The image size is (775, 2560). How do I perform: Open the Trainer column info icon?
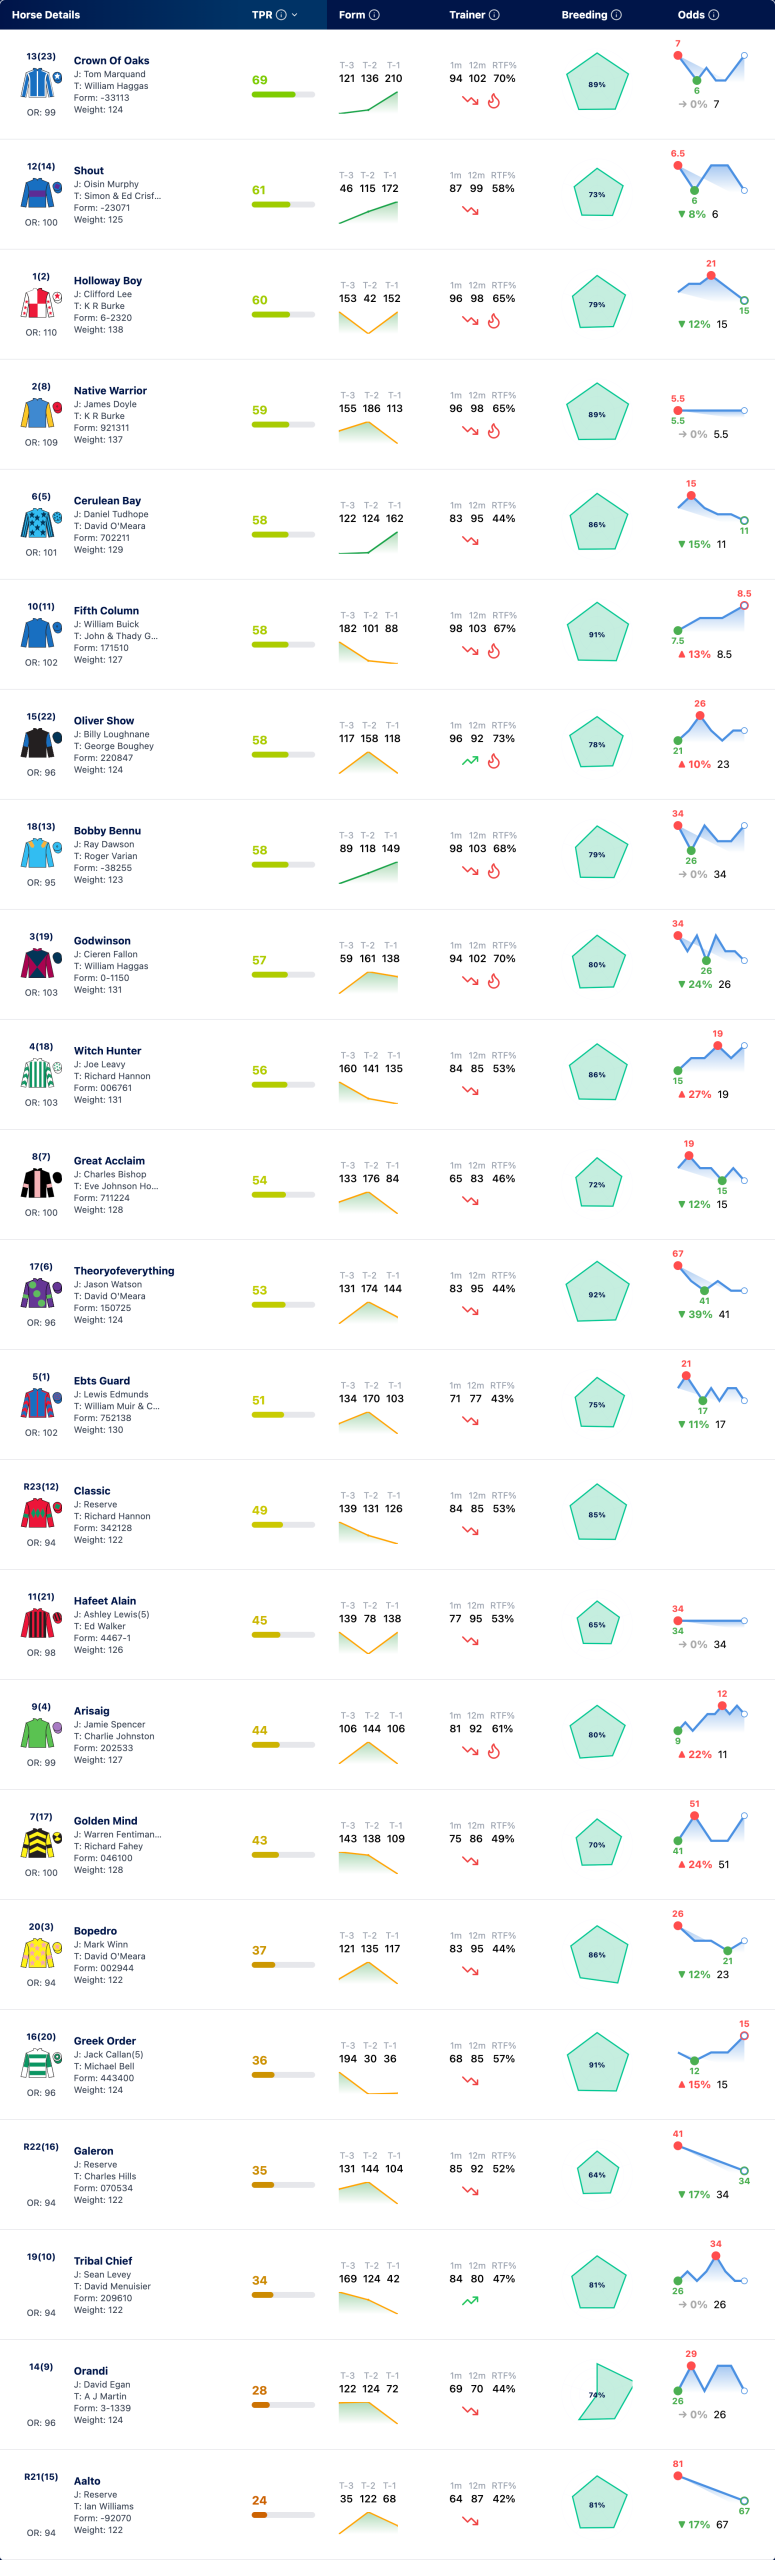(x=494, y=15)
